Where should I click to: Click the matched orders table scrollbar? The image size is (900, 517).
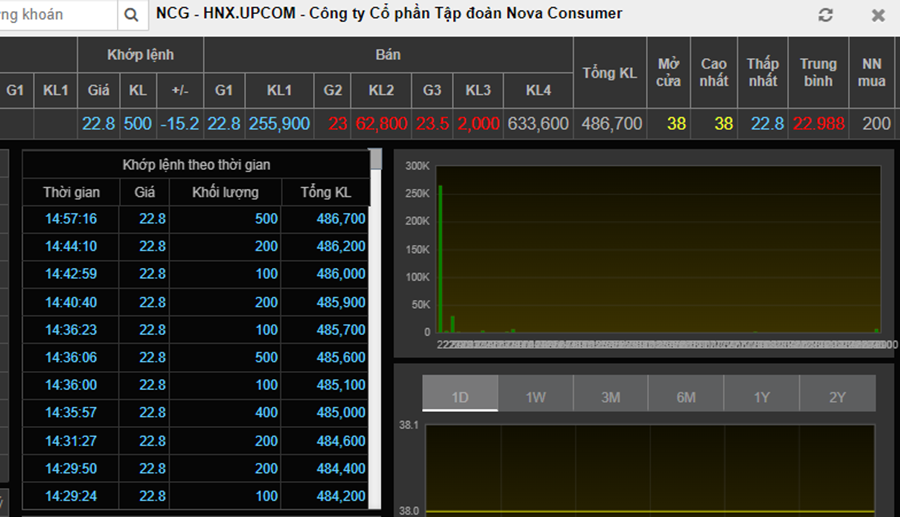pos(376,162)
